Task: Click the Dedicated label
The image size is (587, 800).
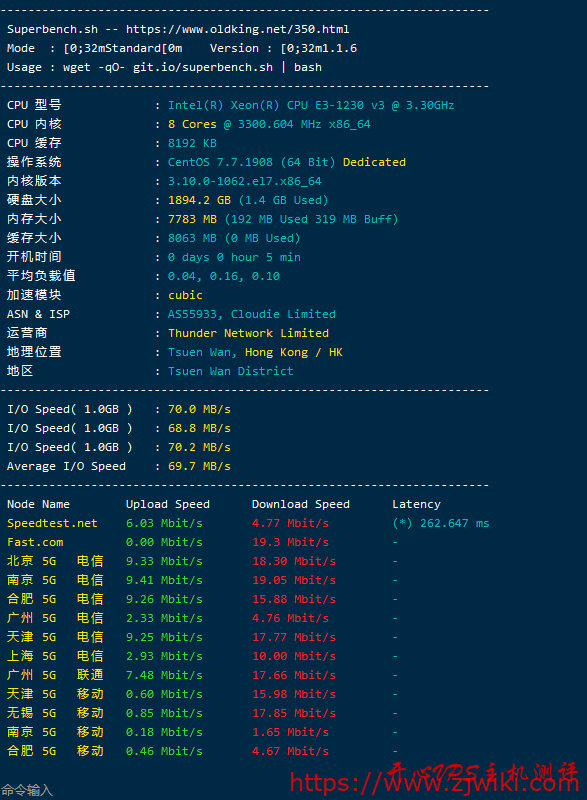Action: coord(374,162)
